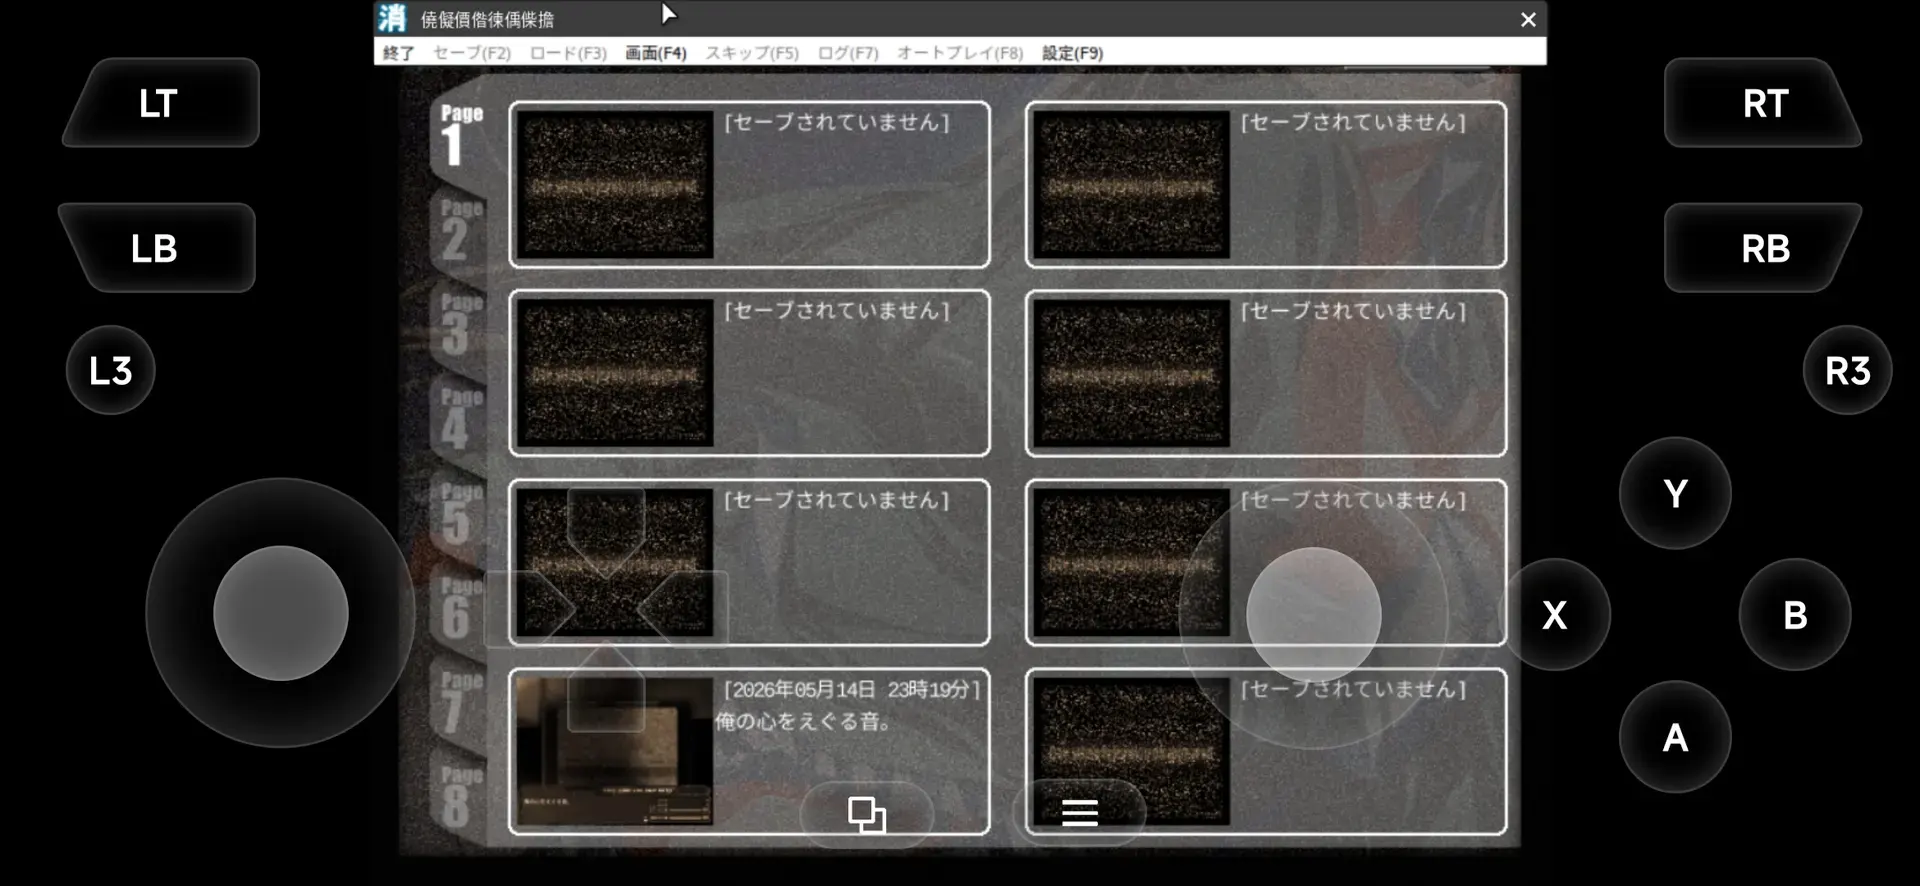
Task: Open the 画面(F4) menu
Action: (656, 53)
